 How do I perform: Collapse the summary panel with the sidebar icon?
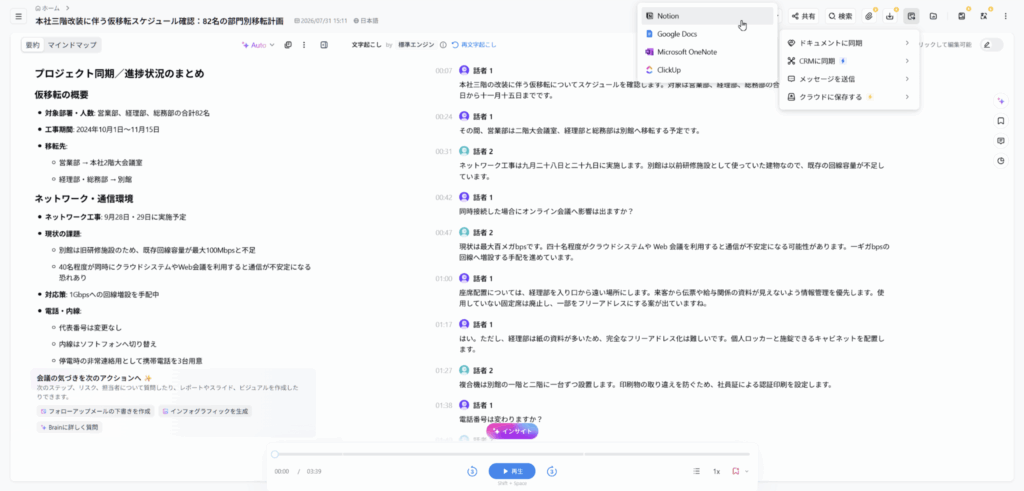324,45
